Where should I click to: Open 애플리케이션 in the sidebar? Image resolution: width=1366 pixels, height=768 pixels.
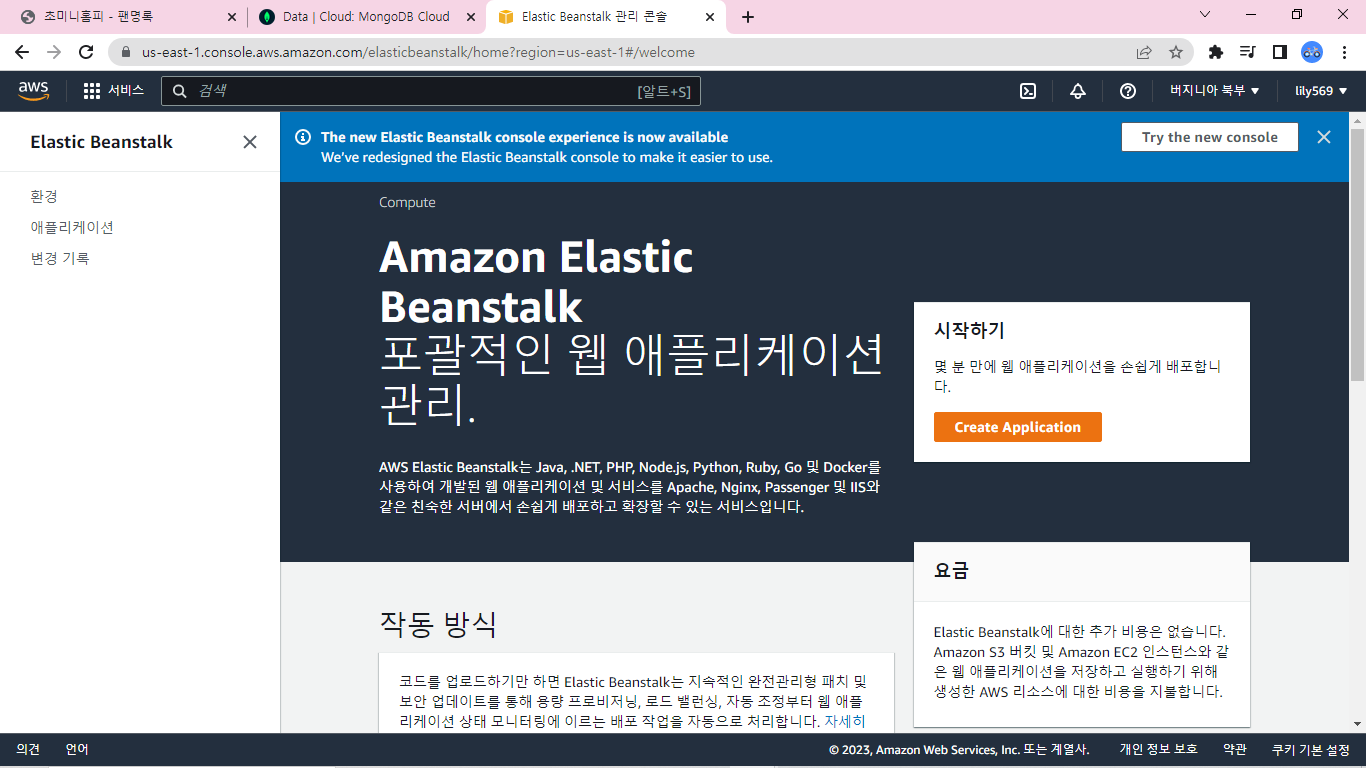click(72, 227)
